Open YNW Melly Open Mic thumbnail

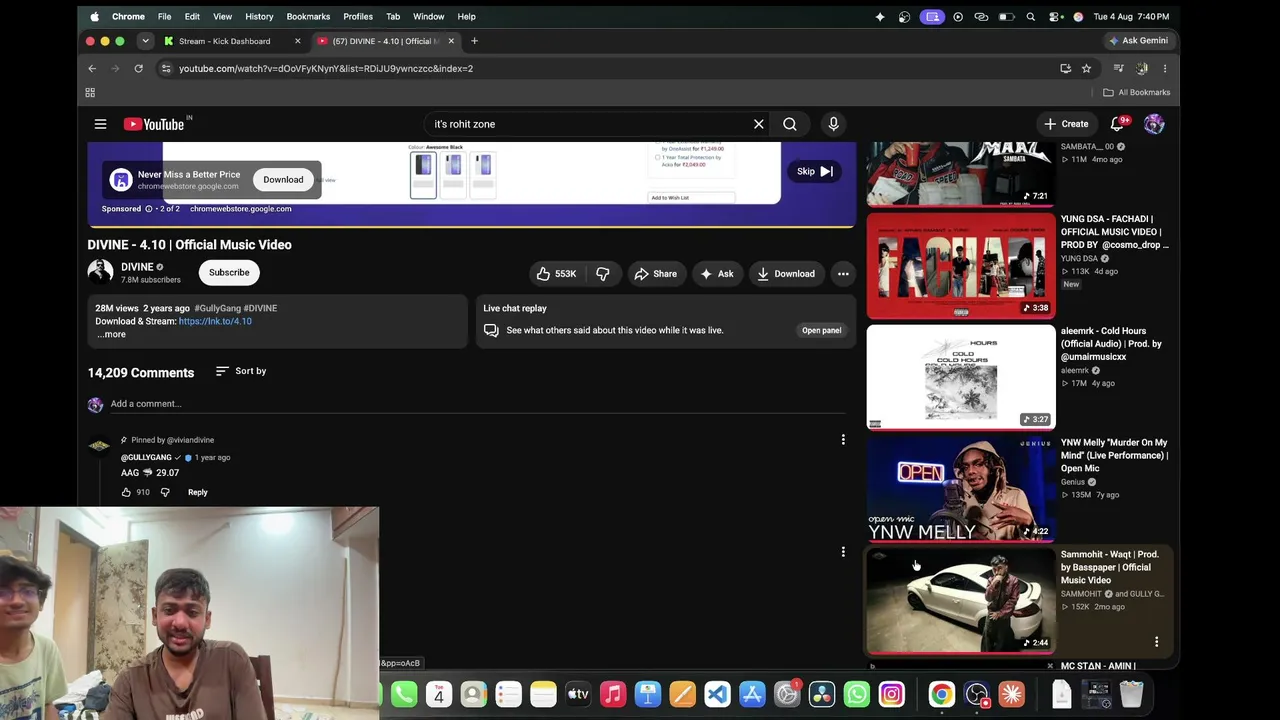tap(961, 490)
